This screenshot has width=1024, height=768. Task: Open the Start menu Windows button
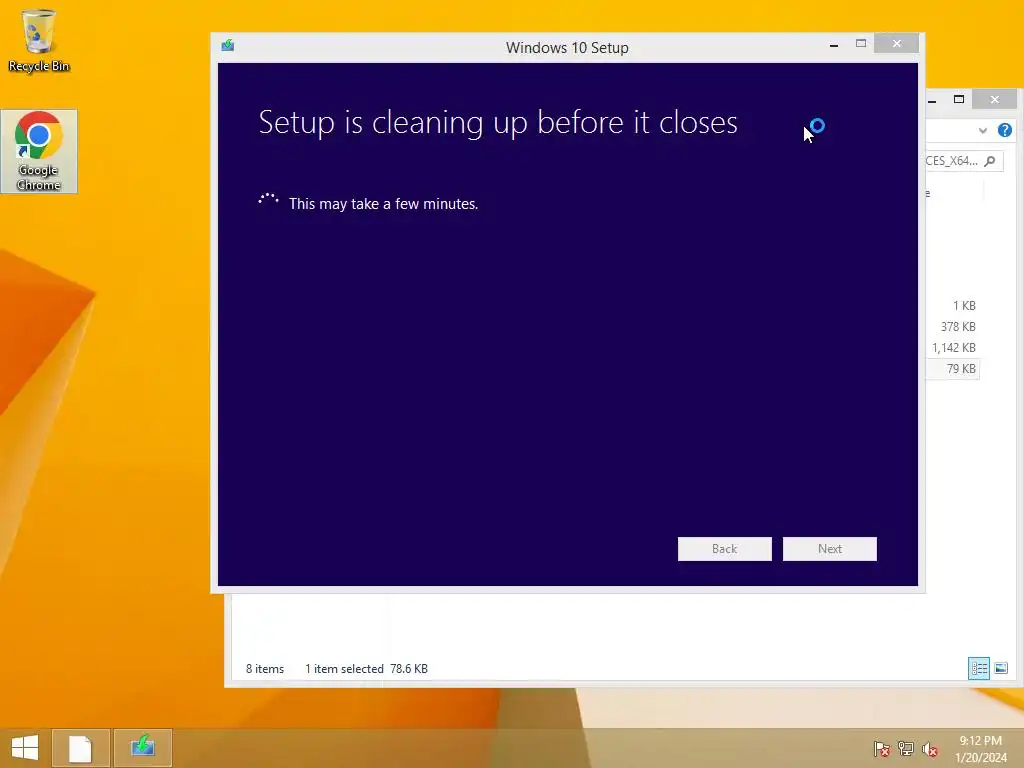25,748
